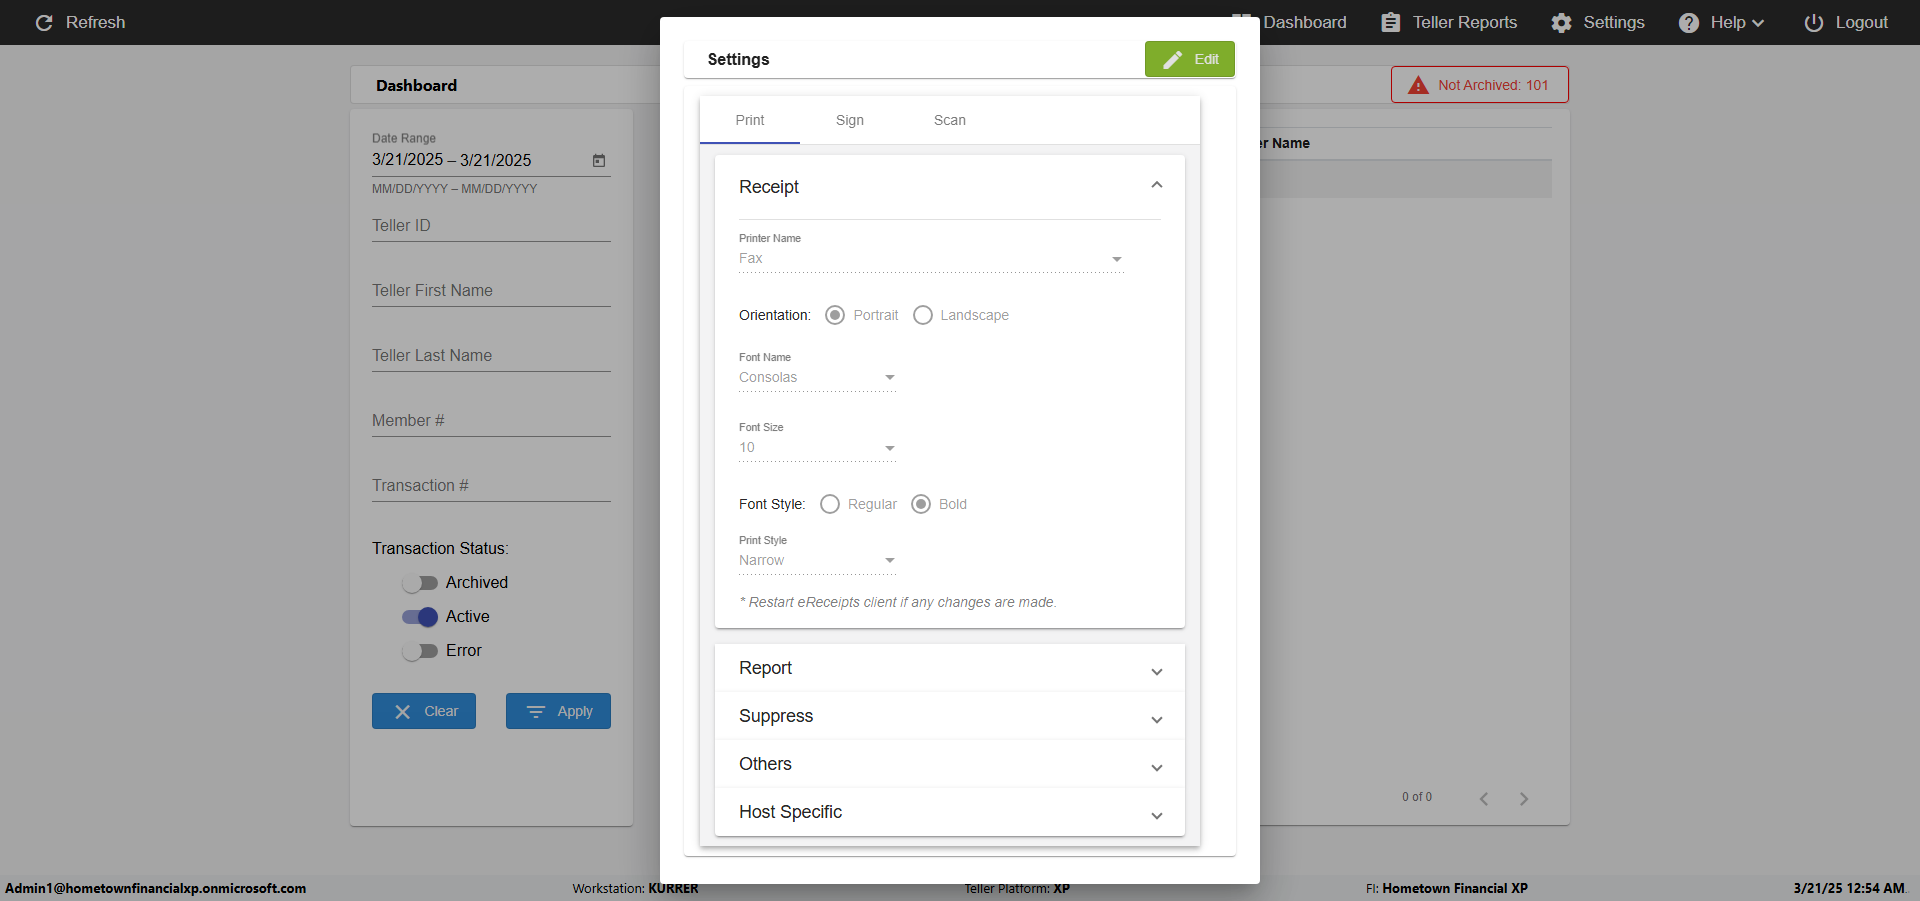Expand the Report section
The width and height of the screenshot is (1920, 901).
point(950,668)
